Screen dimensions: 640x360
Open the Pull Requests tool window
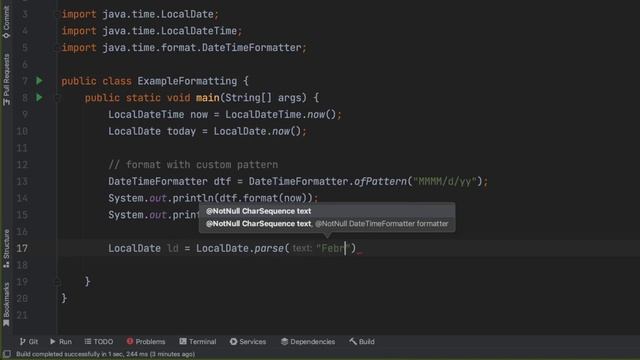click(6, 80)
